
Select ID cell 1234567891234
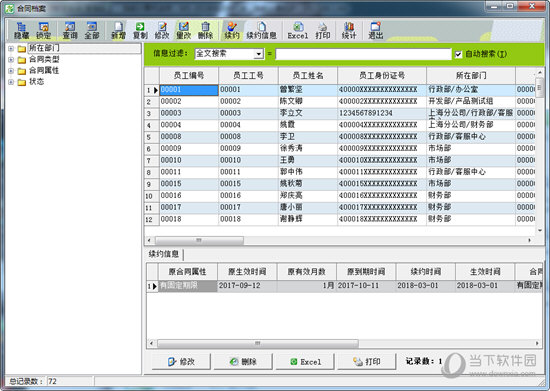pyautogui.click(x=382, y=113)
